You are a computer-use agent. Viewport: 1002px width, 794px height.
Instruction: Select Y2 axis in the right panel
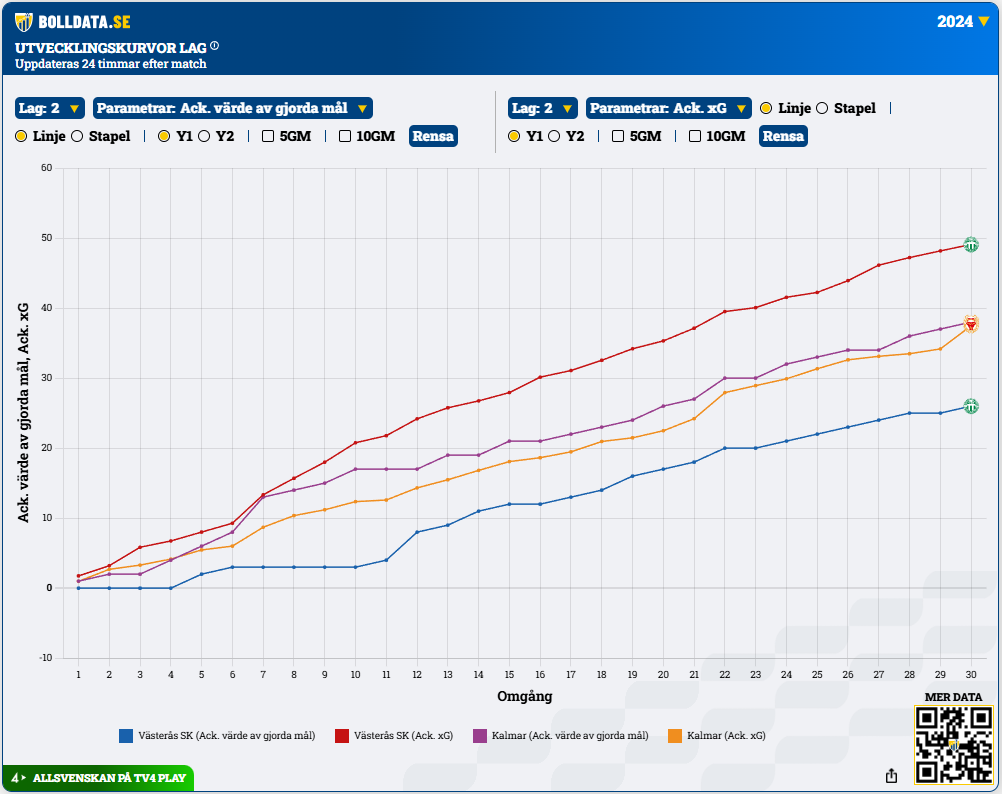(x=554, y=136)
